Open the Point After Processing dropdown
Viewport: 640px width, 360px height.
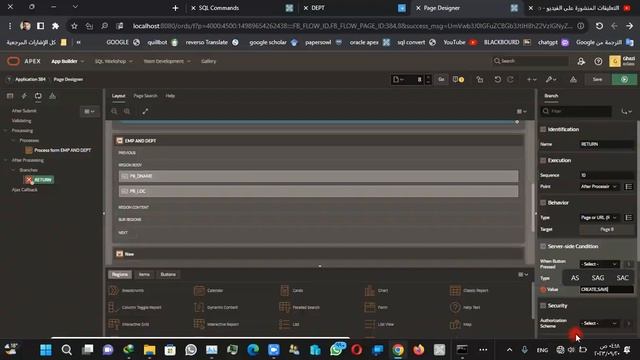click(599, 187)
